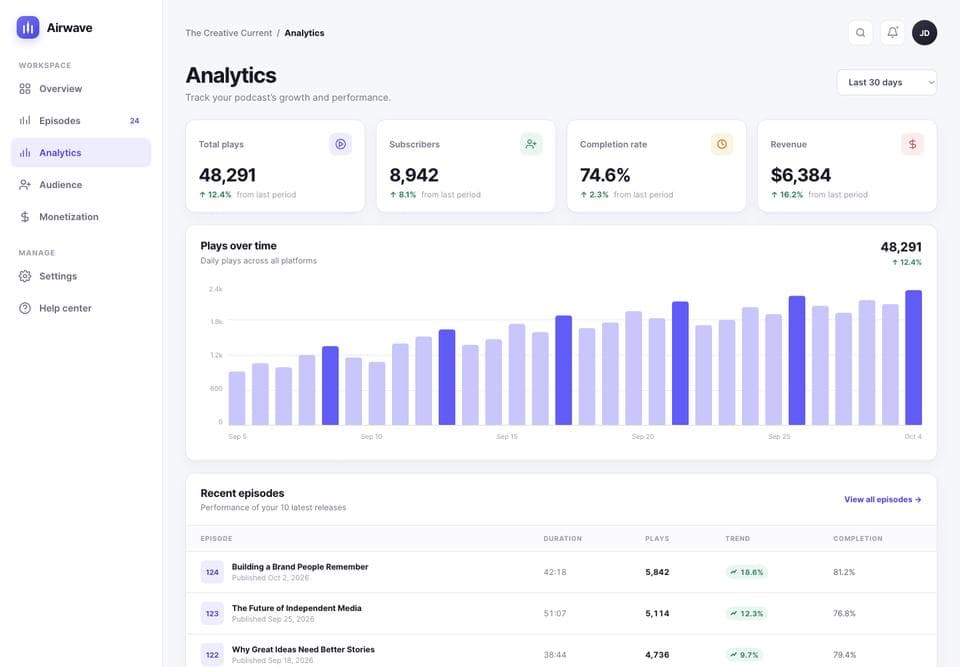This screenshot has width=960, height=667.
Task: Click the Overview grid icon
Action: tap(25, 89)
